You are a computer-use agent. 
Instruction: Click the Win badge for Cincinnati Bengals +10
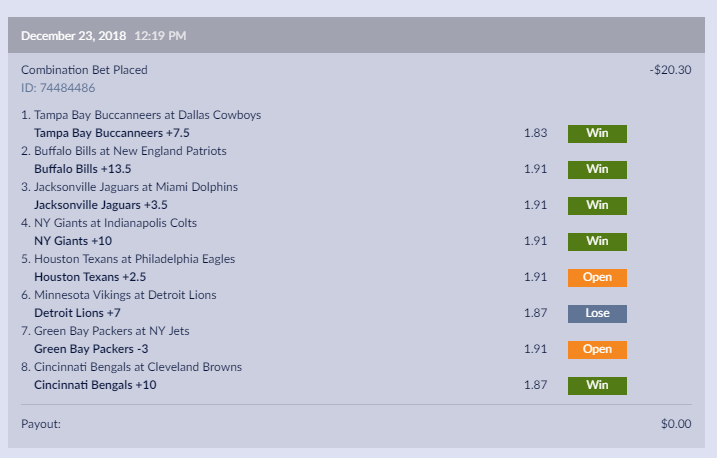pyautogui.click(x=597, y=386)
